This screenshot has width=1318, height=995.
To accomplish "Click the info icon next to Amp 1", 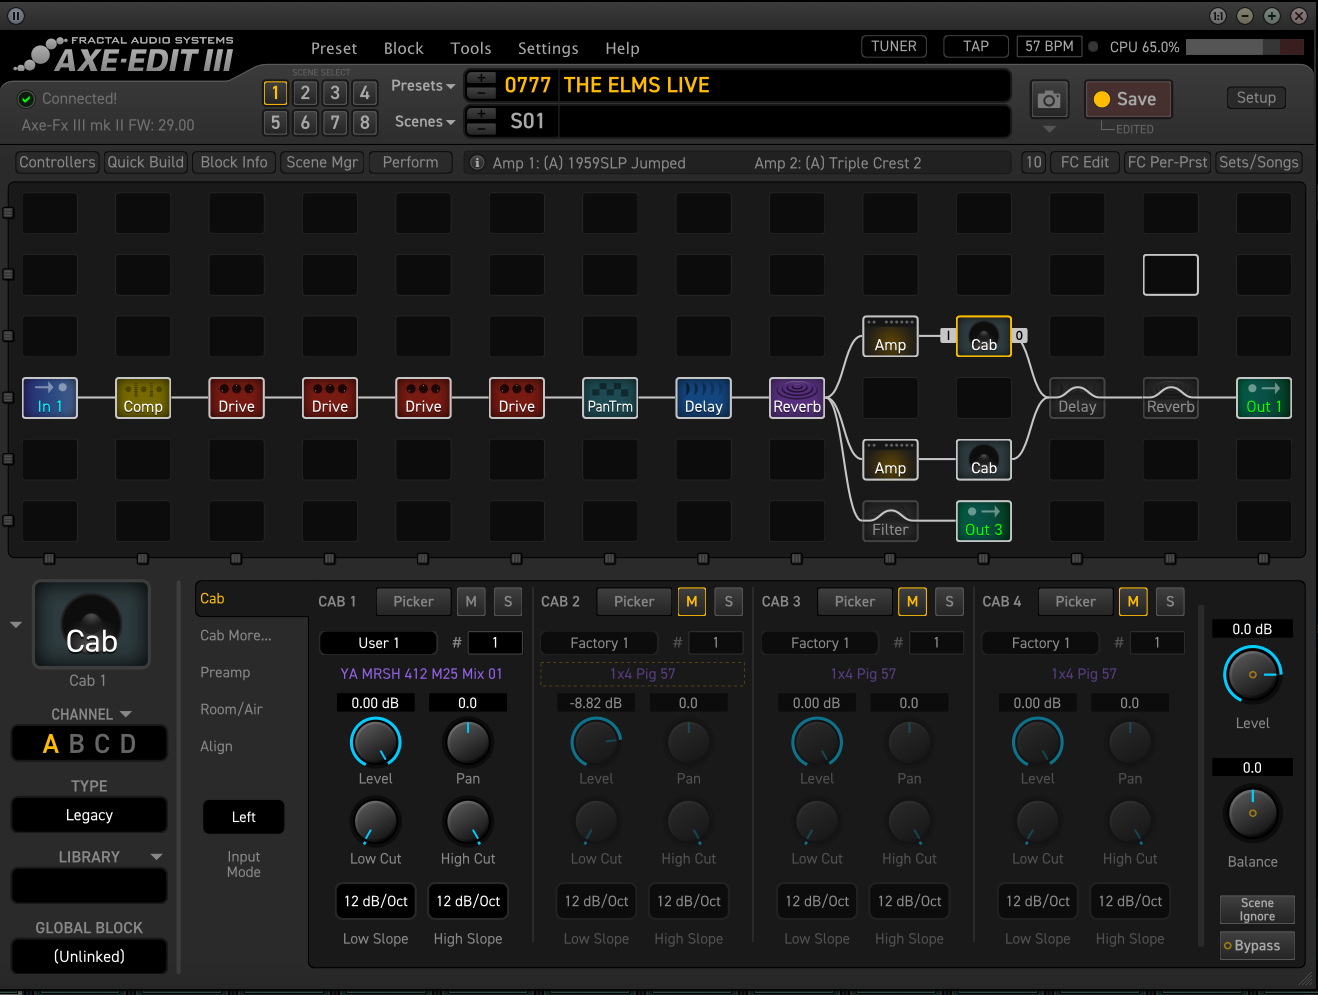I will pos(477,162).
